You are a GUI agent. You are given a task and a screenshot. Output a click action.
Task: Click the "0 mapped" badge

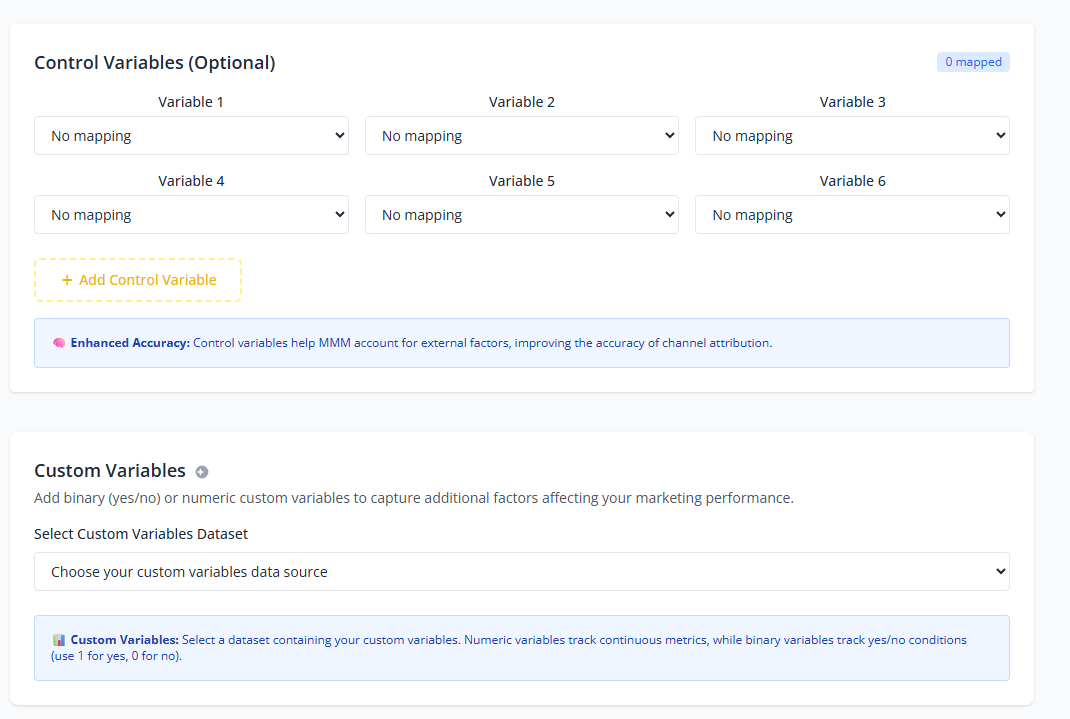(x=973, y=62)
